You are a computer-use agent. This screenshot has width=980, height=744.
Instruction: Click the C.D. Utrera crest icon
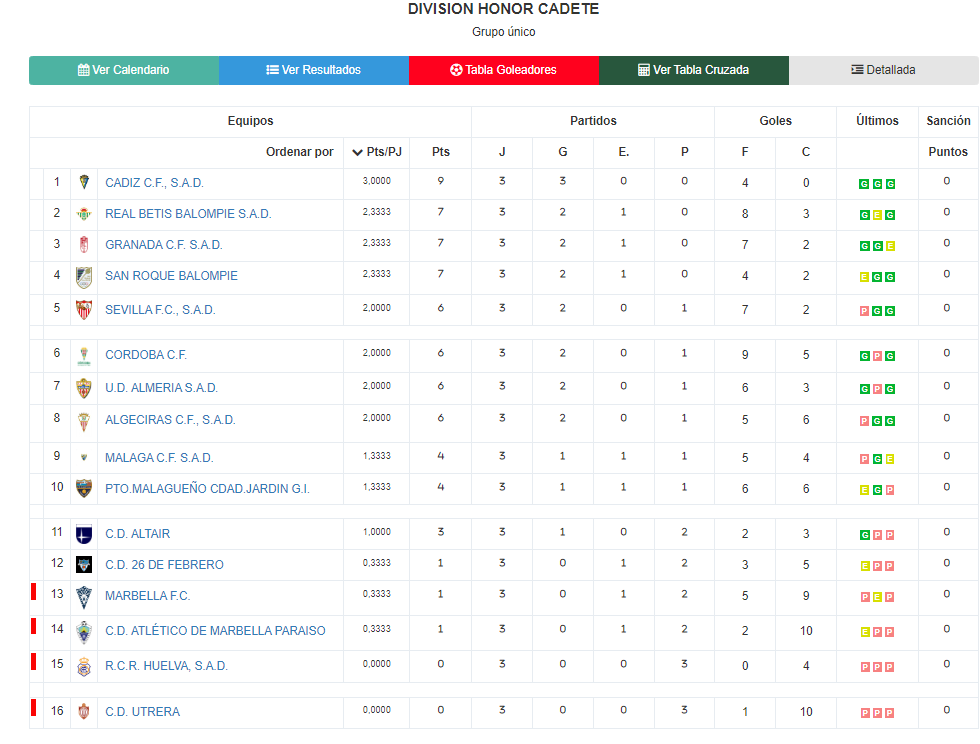click(x=84, y=711)
